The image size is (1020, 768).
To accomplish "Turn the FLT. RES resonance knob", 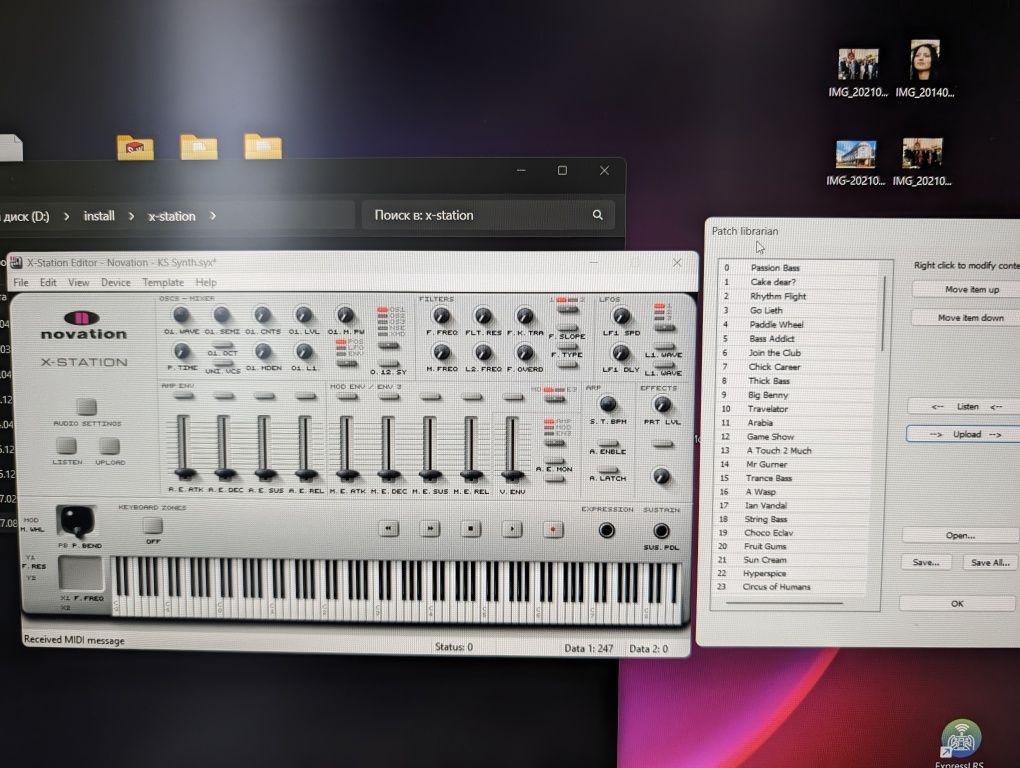I will pyautogui.click(x=483, y=317).
